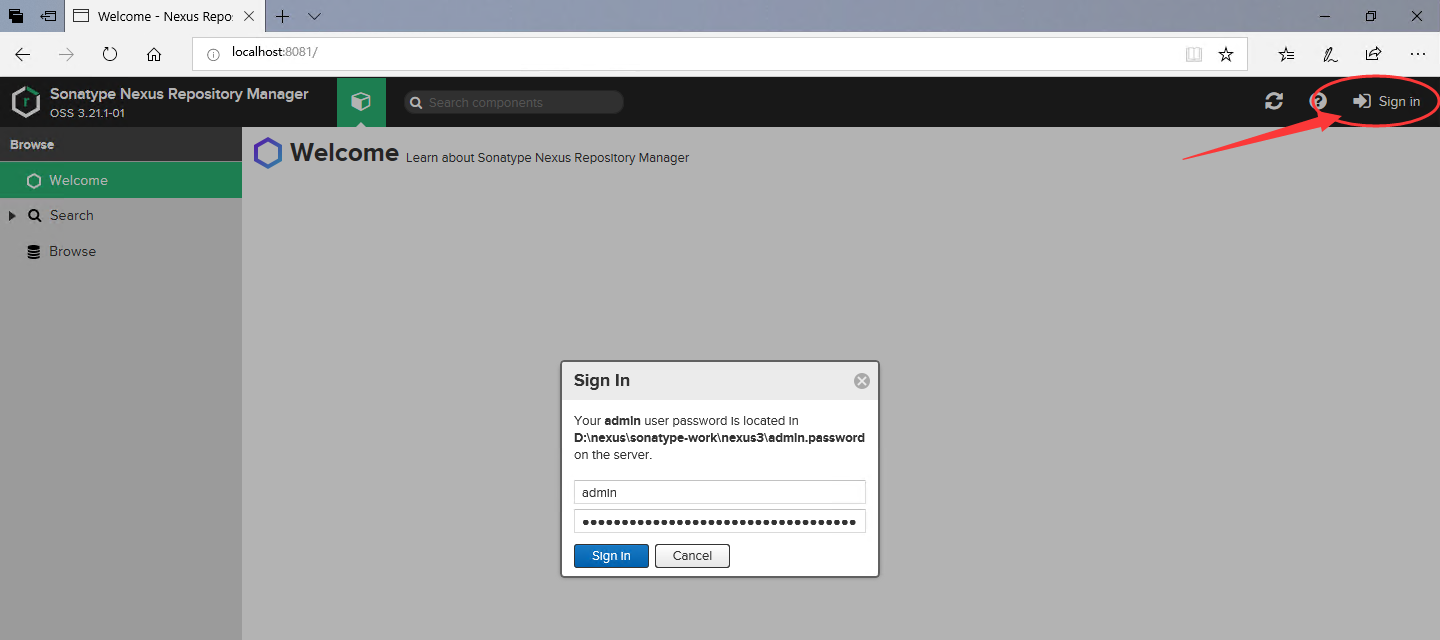This screenshot has width=1440, height=640.
Task: Select the Welcome - Nexus Repository tab
Action: (166, 16)
